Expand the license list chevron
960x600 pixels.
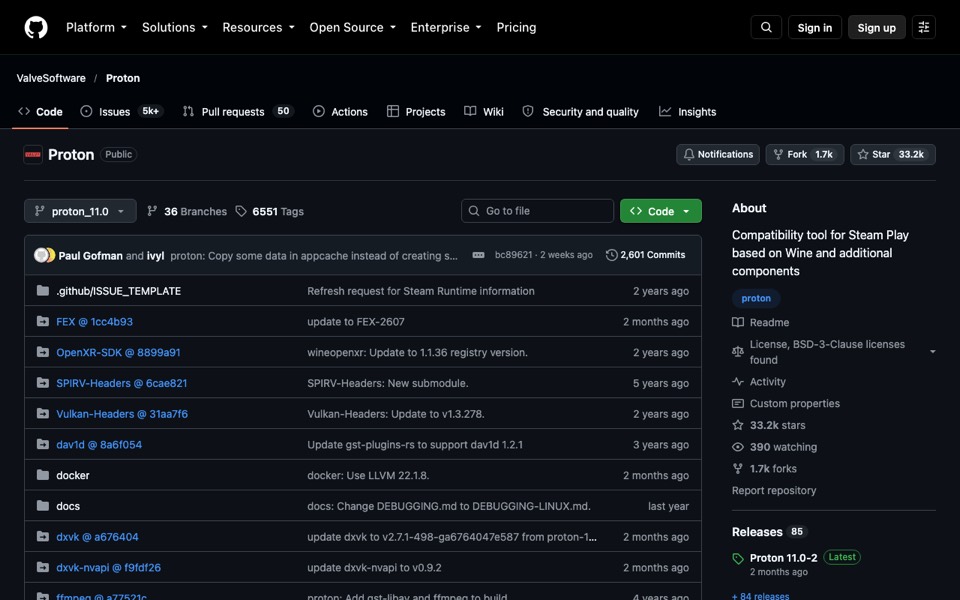[x=932, y=352]
